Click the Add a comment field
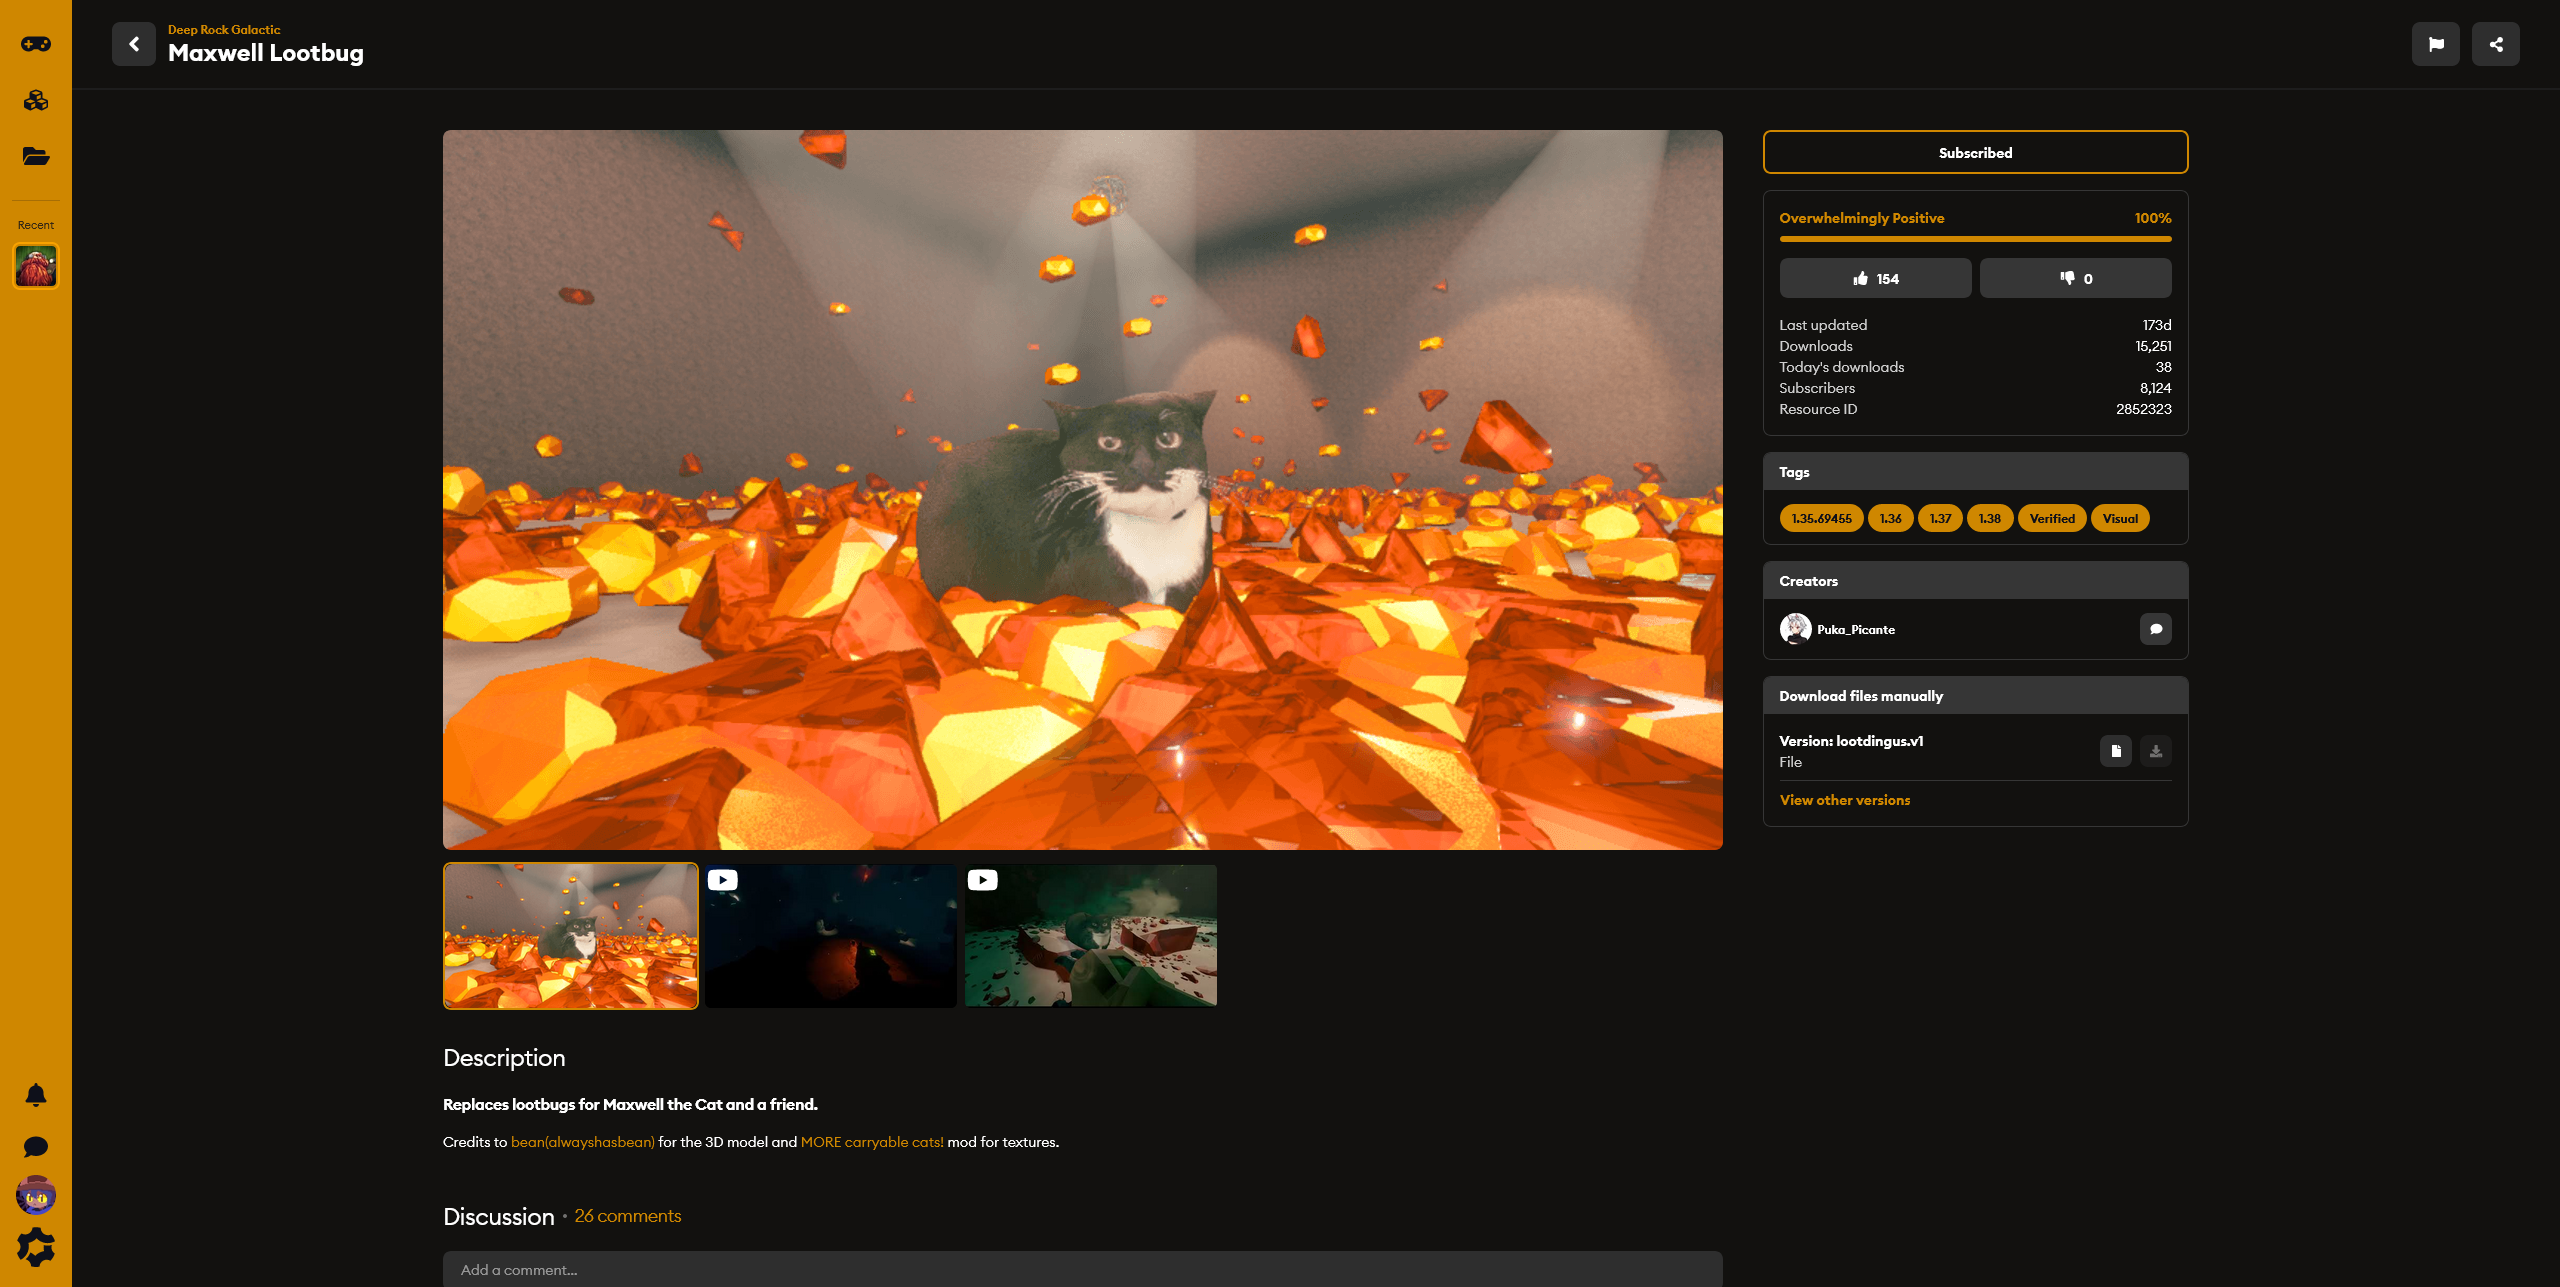Screen dimensions: 2560x1287 pyautogui.click(x=1082, y=1270)
